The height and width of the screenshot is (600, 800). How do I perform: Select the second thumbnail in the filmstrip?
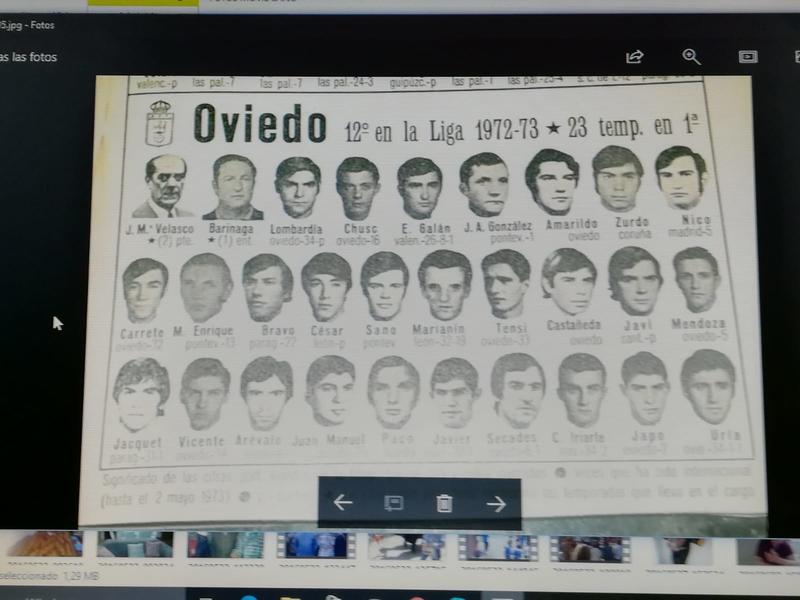coord(135,547)
